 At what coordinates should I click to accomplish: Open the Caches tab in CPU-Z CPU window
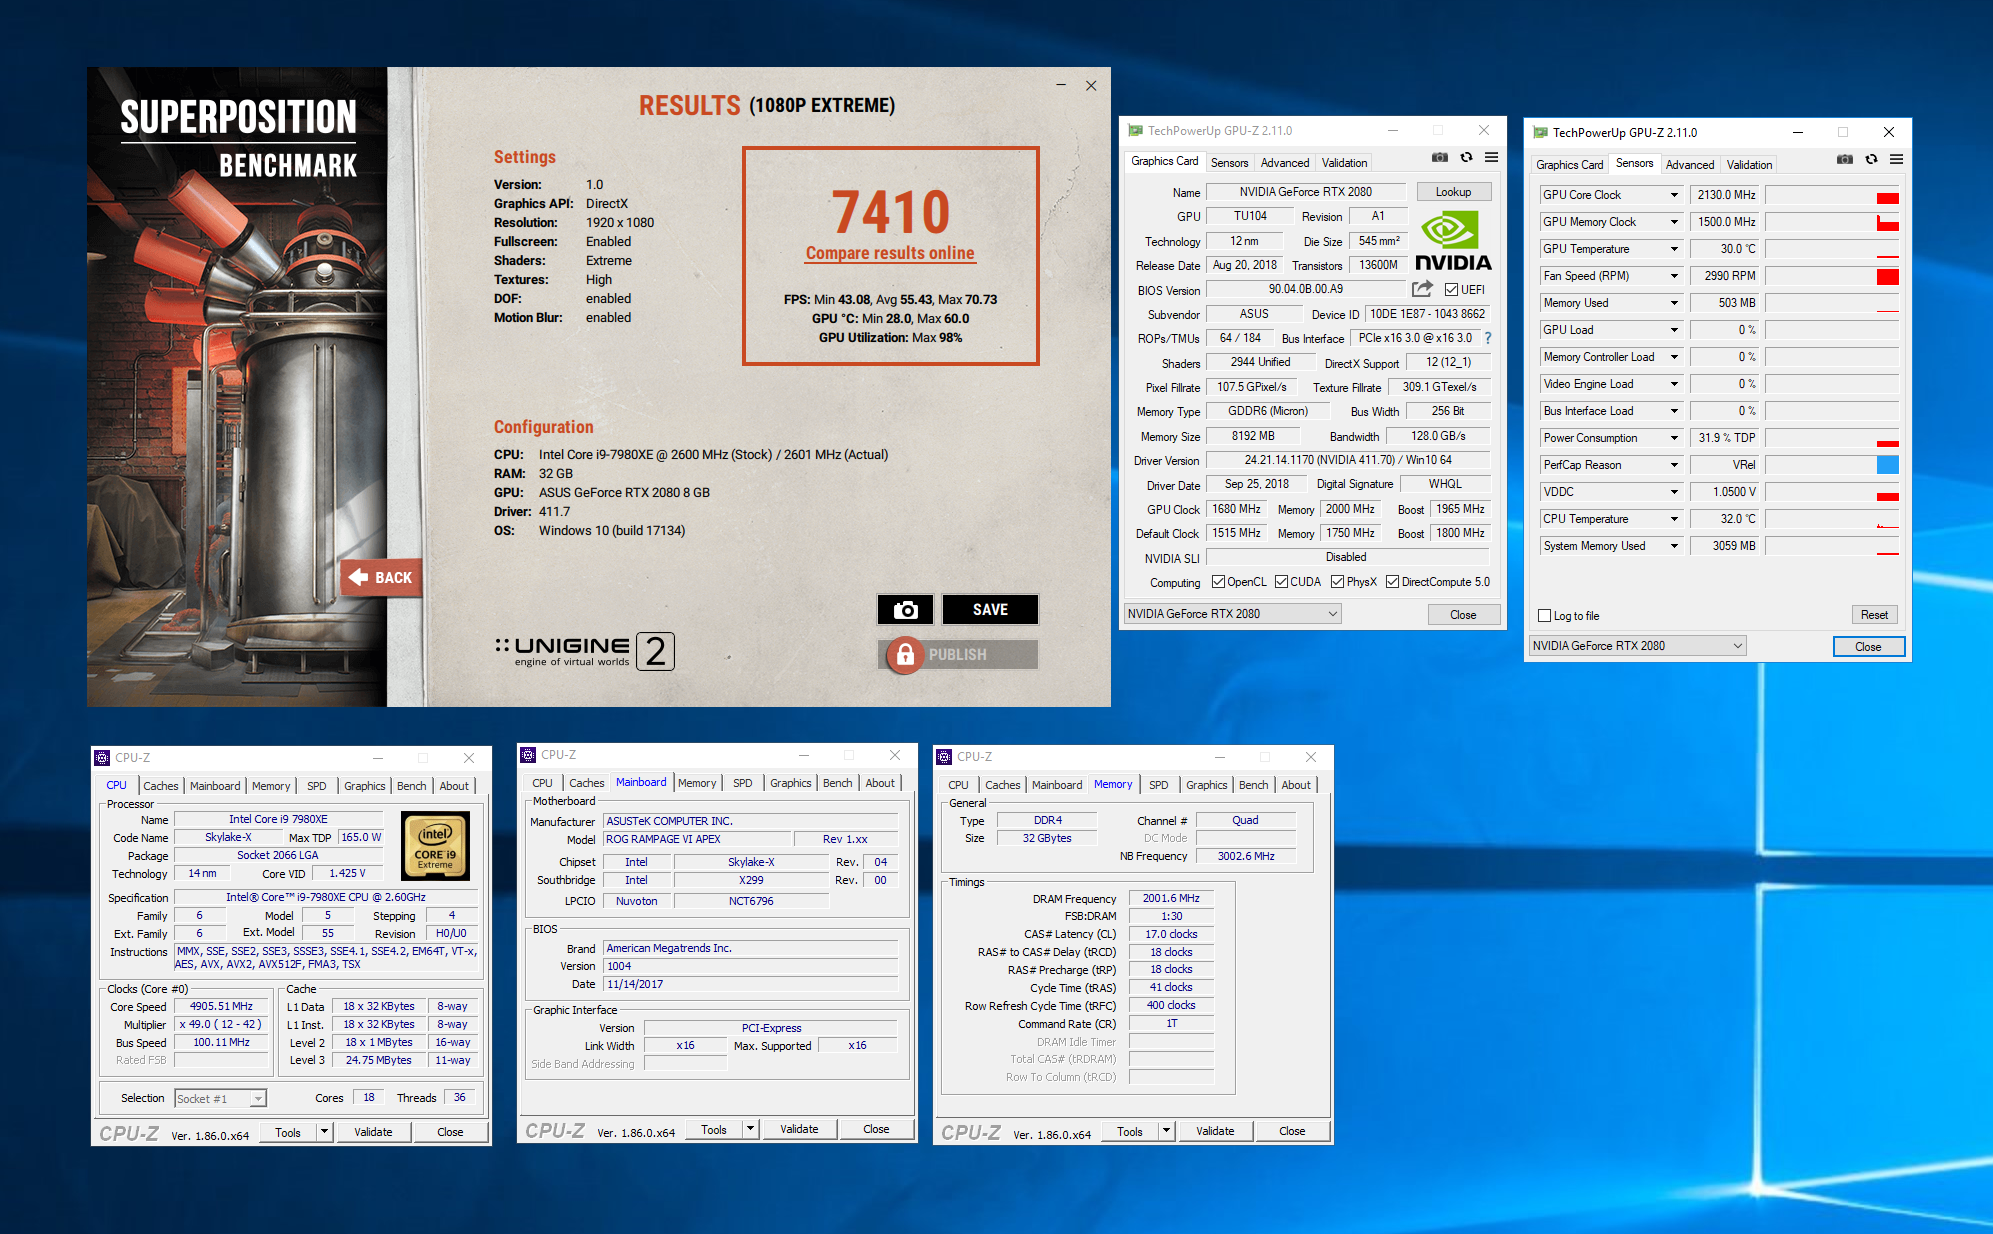coord(160,786)
